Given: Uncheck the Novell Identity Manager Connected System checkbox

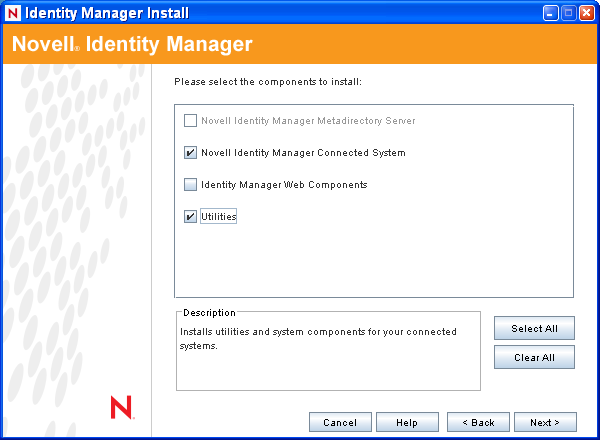Looking at the screenshot, I should point(190,153).
